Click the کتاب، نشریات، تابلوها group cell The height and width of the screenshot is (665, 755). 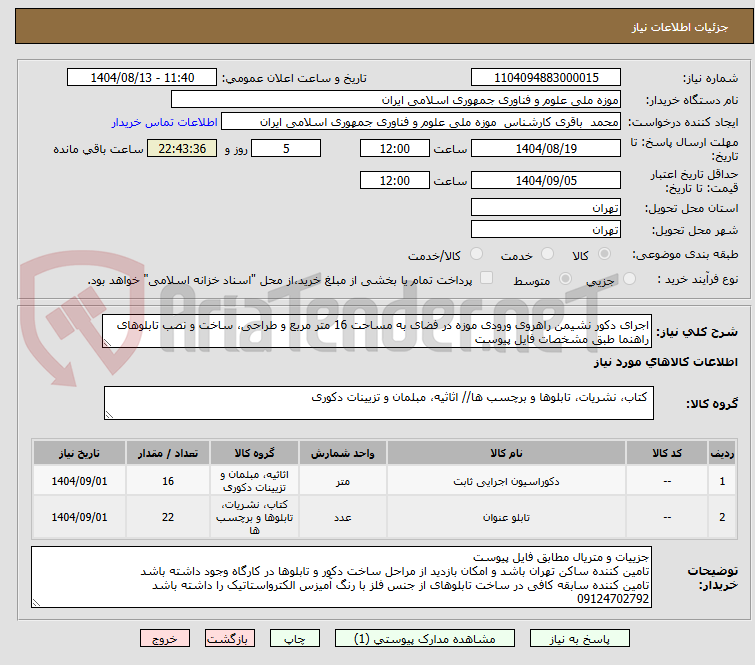(x=254, y=517)
